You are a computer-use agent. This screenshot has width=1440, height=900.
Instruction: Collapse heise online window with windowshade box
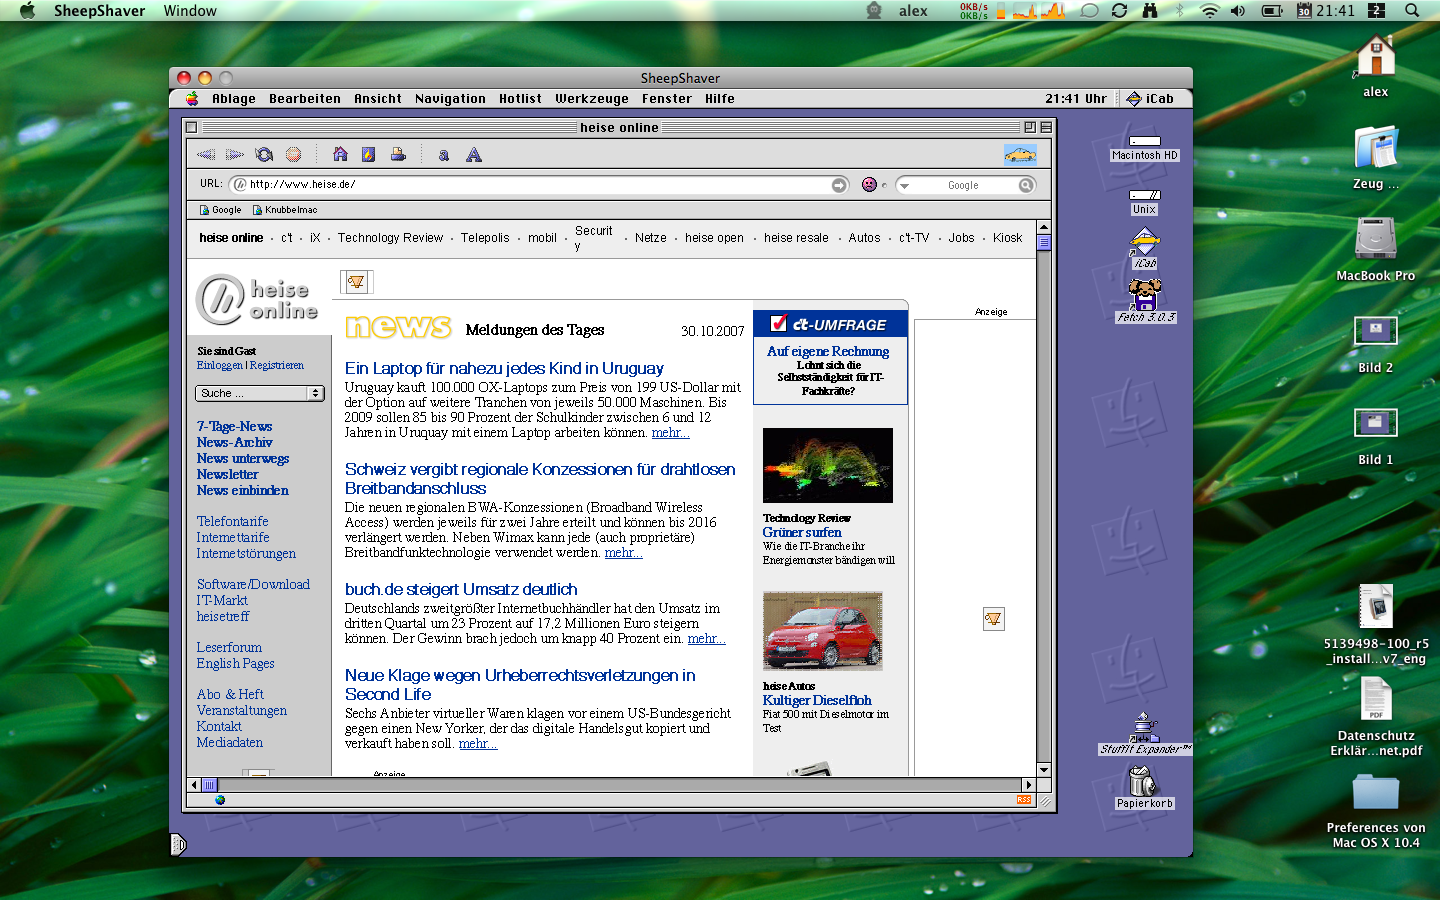point(1045,128)
